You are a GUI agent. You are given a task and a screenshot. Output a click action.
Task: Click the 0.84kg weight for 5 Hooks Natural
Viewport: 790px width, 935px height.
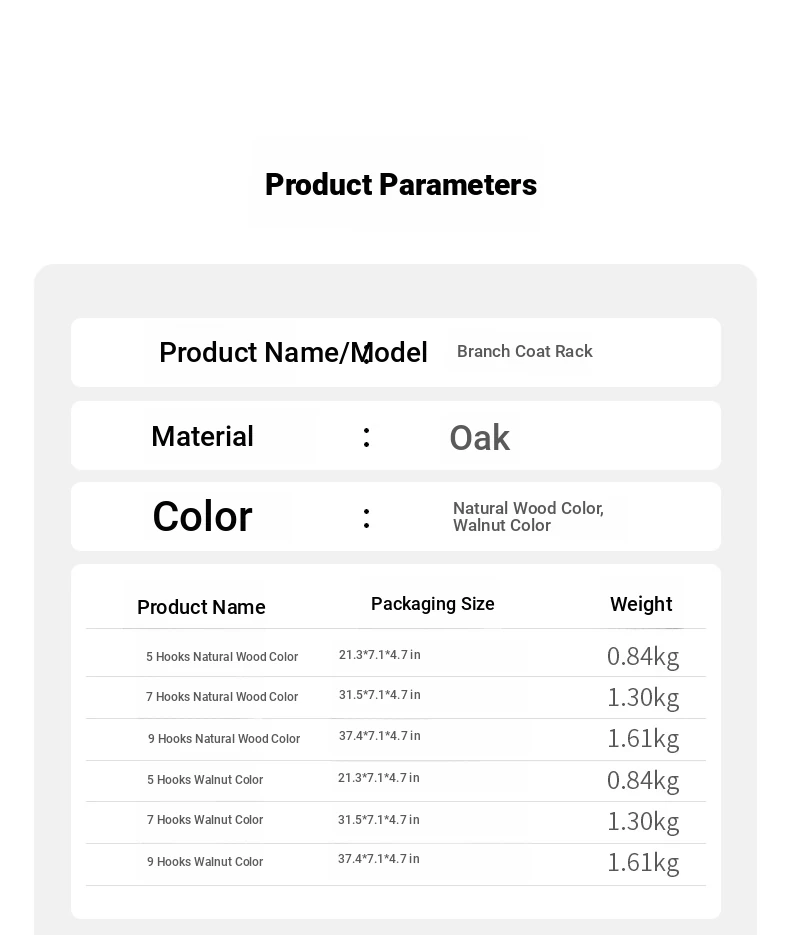(x=643, y=657)
